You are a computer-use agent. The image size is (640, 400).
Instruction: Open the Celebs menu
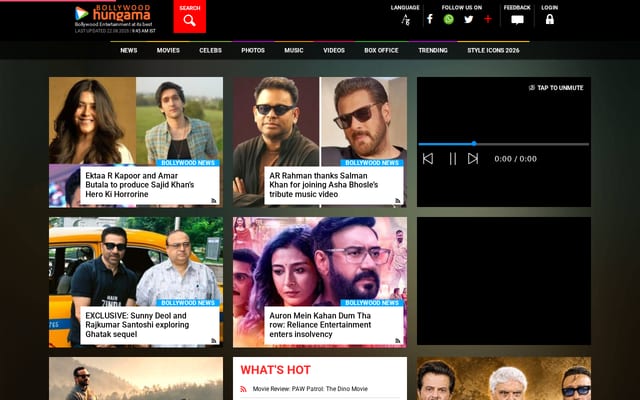point(211,51)
